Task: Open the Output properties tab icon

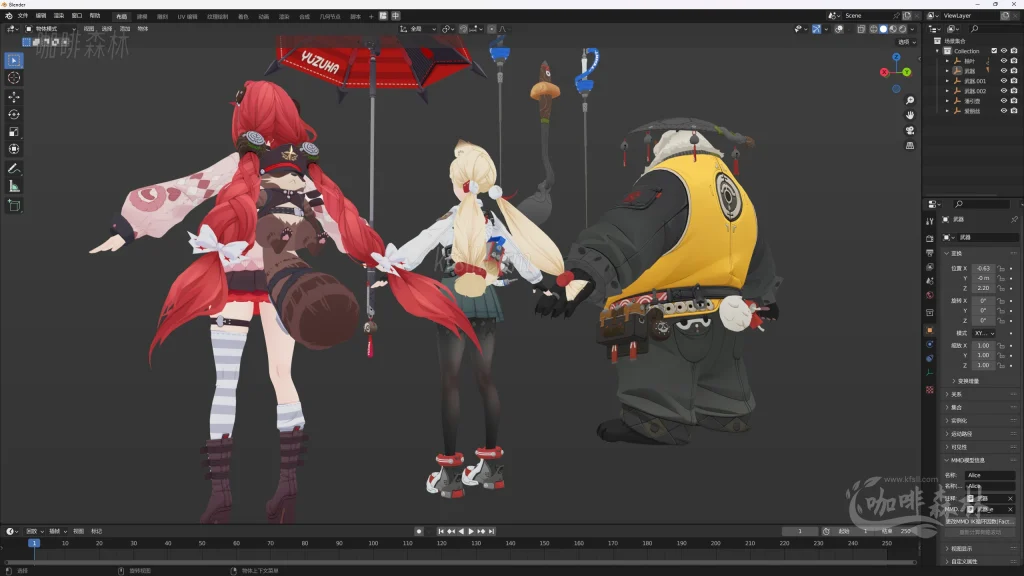Action: point(930,253)
